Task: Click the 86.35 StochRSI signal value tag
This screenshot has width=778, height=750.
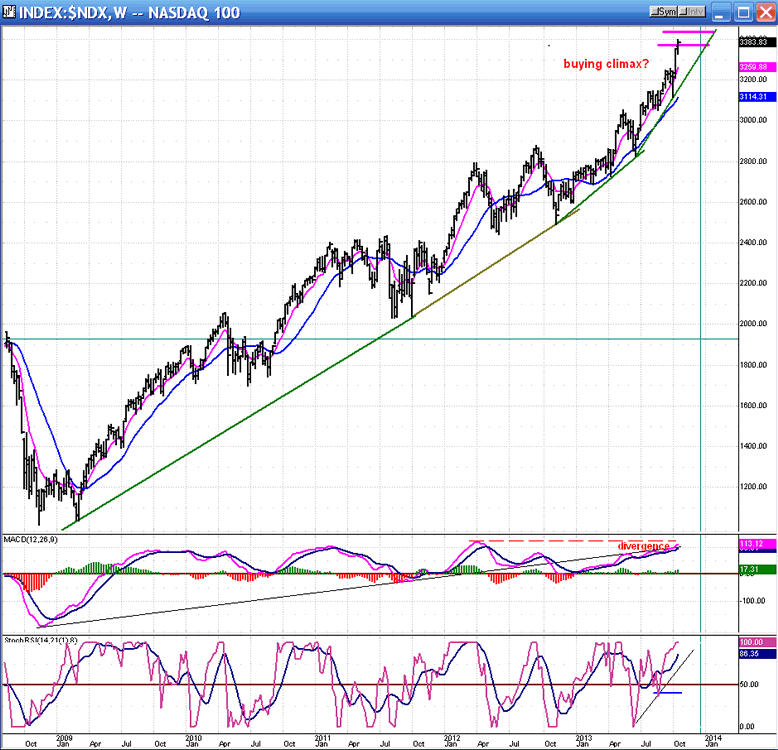Action: pos(757,654)
